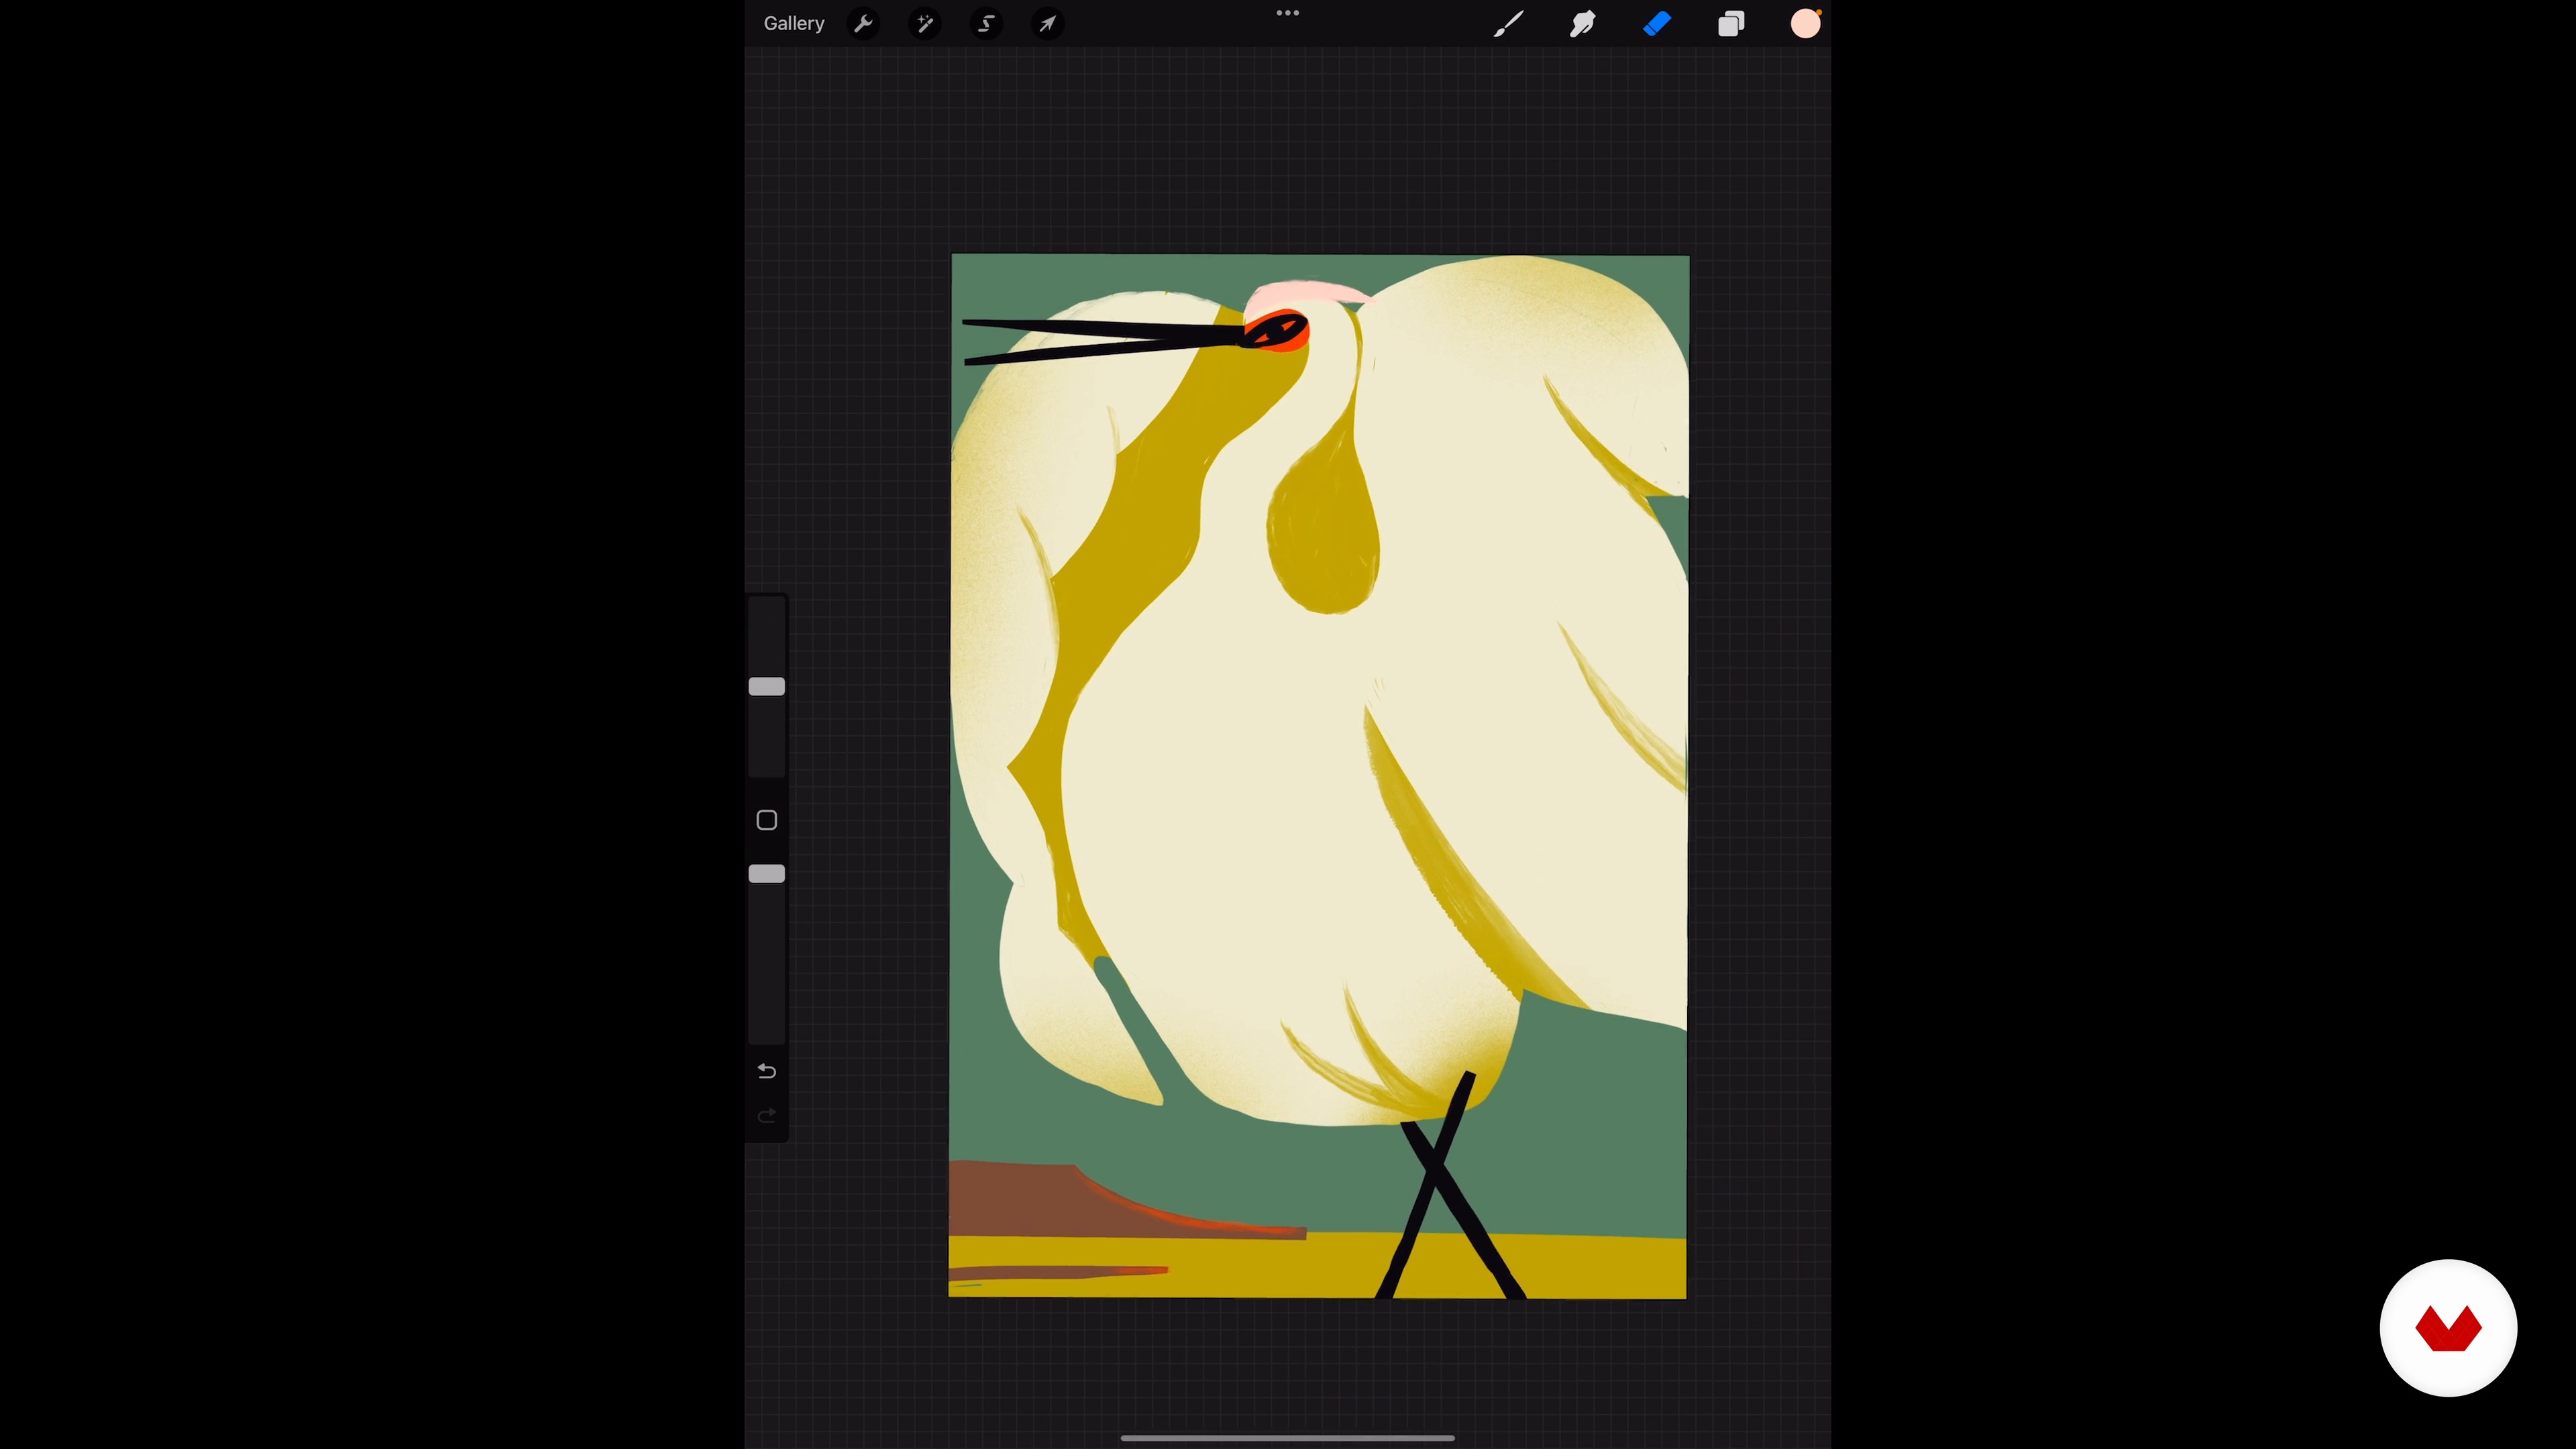
Task: Redo the last action
Action: (767, 1116)
